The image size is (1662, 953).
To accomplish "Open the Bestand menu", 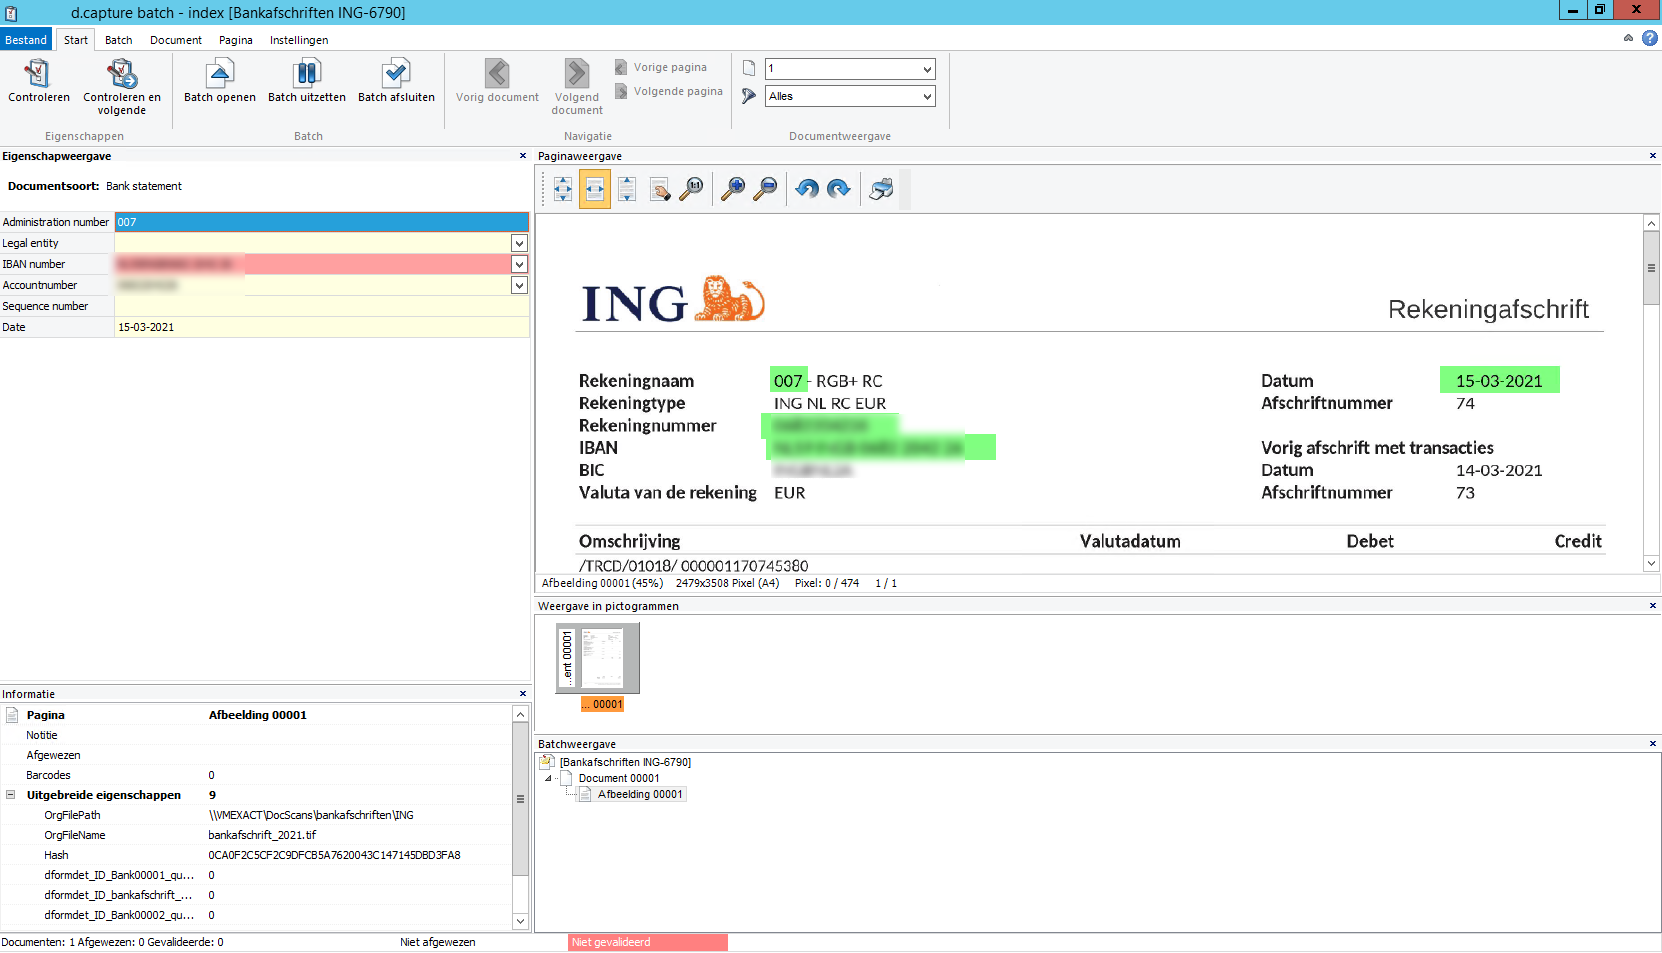I will tap(26, 40).
